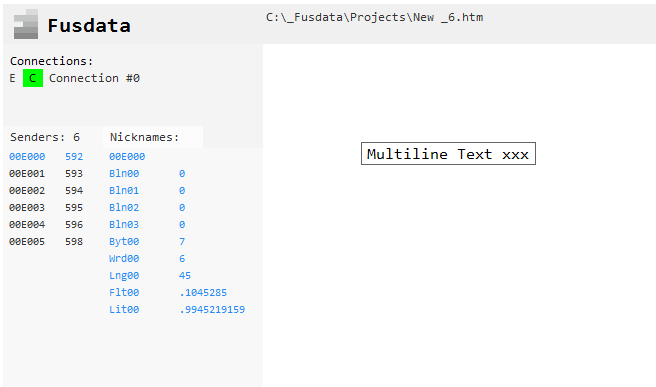Screen dimensions: 656x387
Task: Click the Lng00 nickname
Action: tap(124, 276)
